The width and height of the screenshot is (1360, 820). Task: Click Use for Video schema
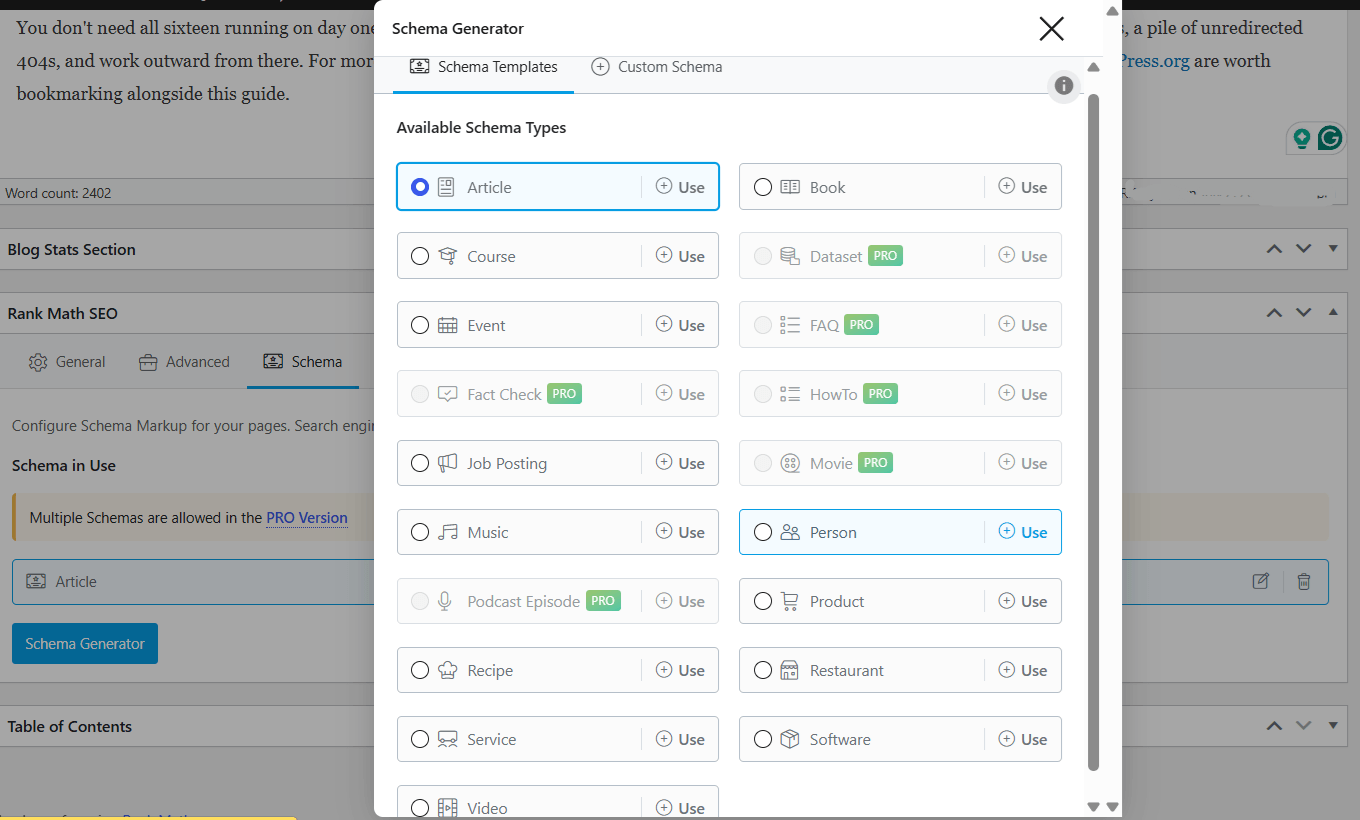pyautogui.click(x=680, y=808)
